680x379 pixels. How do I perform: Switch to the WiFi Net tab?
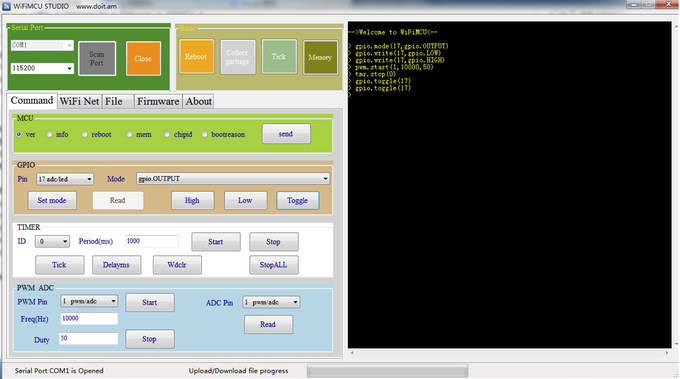pyautogui.click(x=79, y=101)
